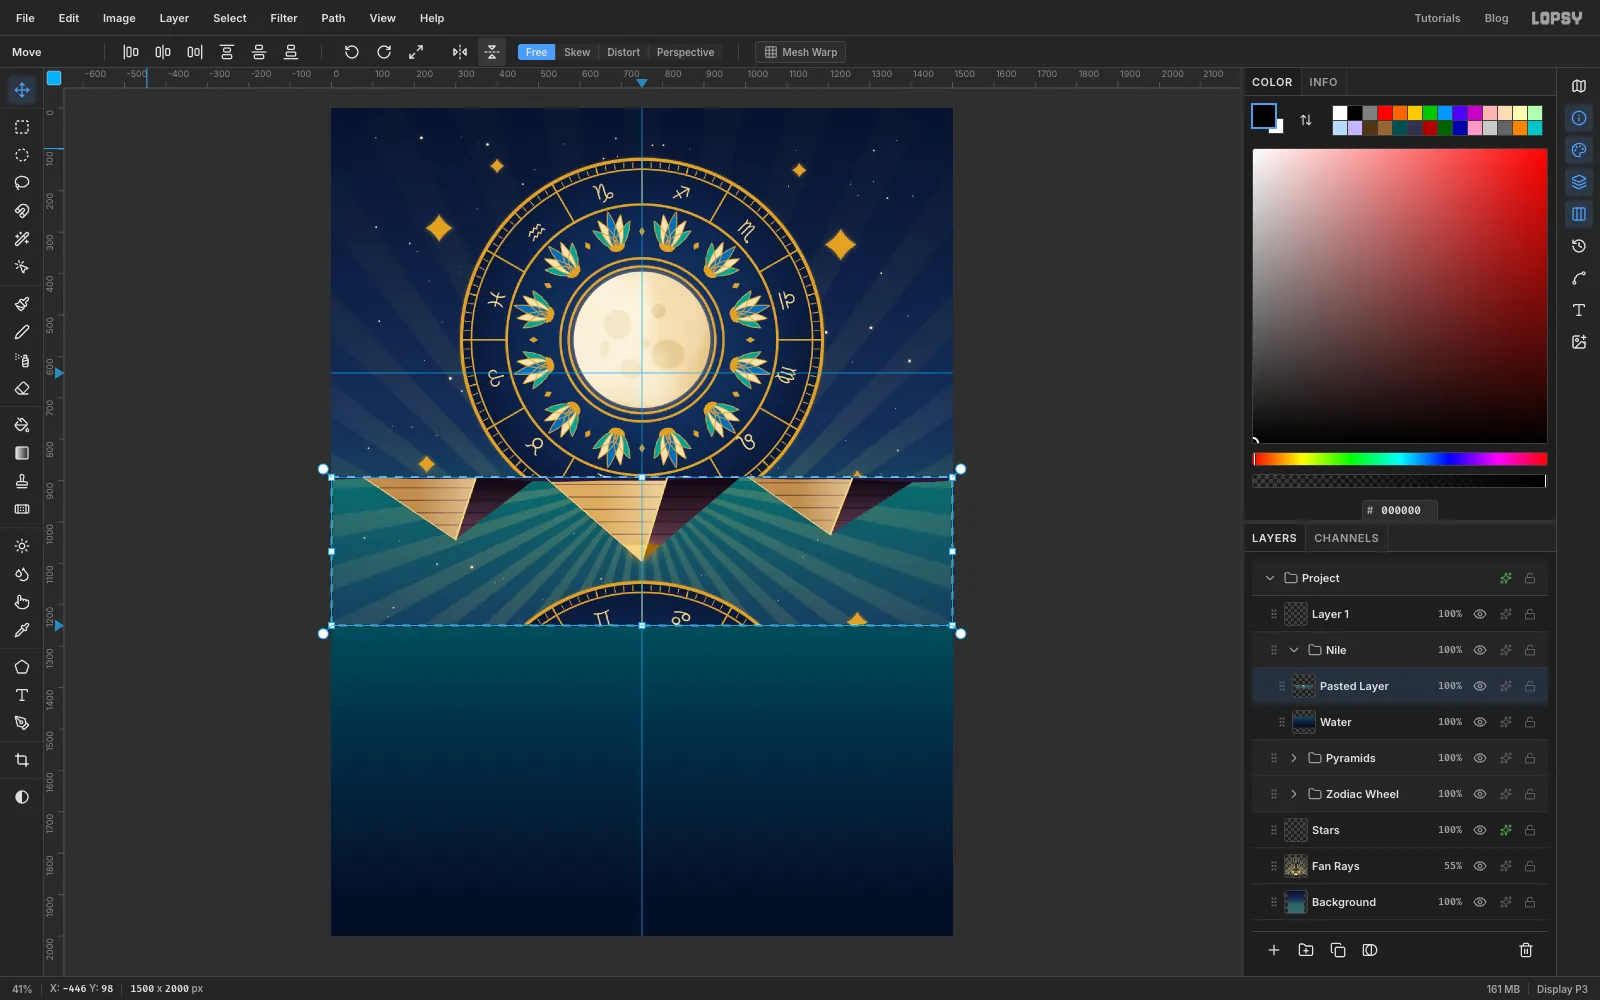Image resolution: width=1600 pixels, height=1000 pixels.
Task: Select the eyedropper tool
Action: (x=21, y=630)
